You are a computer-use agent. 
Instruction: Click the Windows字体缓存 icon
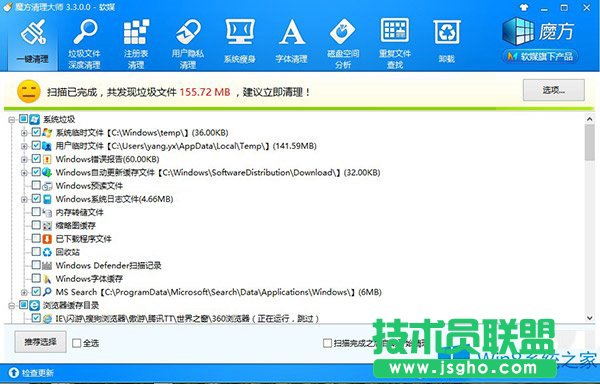[x=47, y=279]
